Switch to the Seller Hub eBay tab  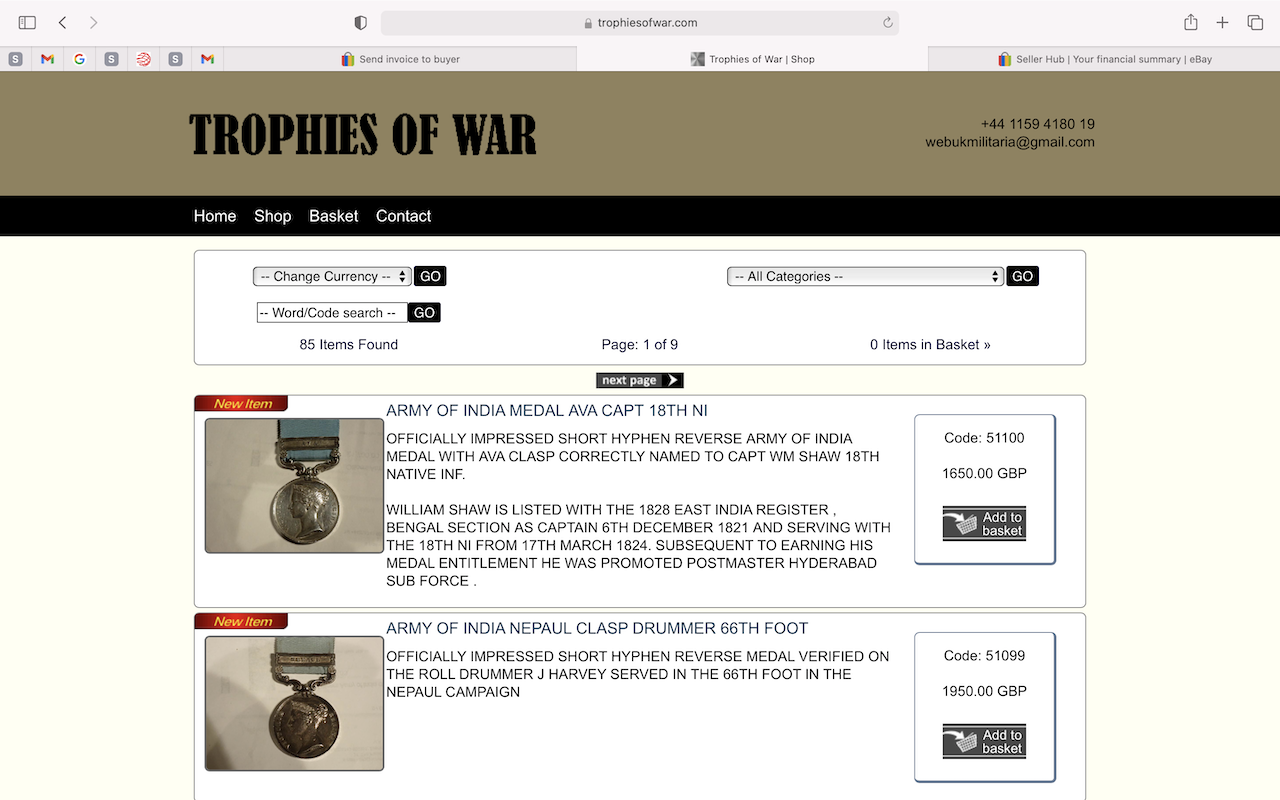[1104, 59]
